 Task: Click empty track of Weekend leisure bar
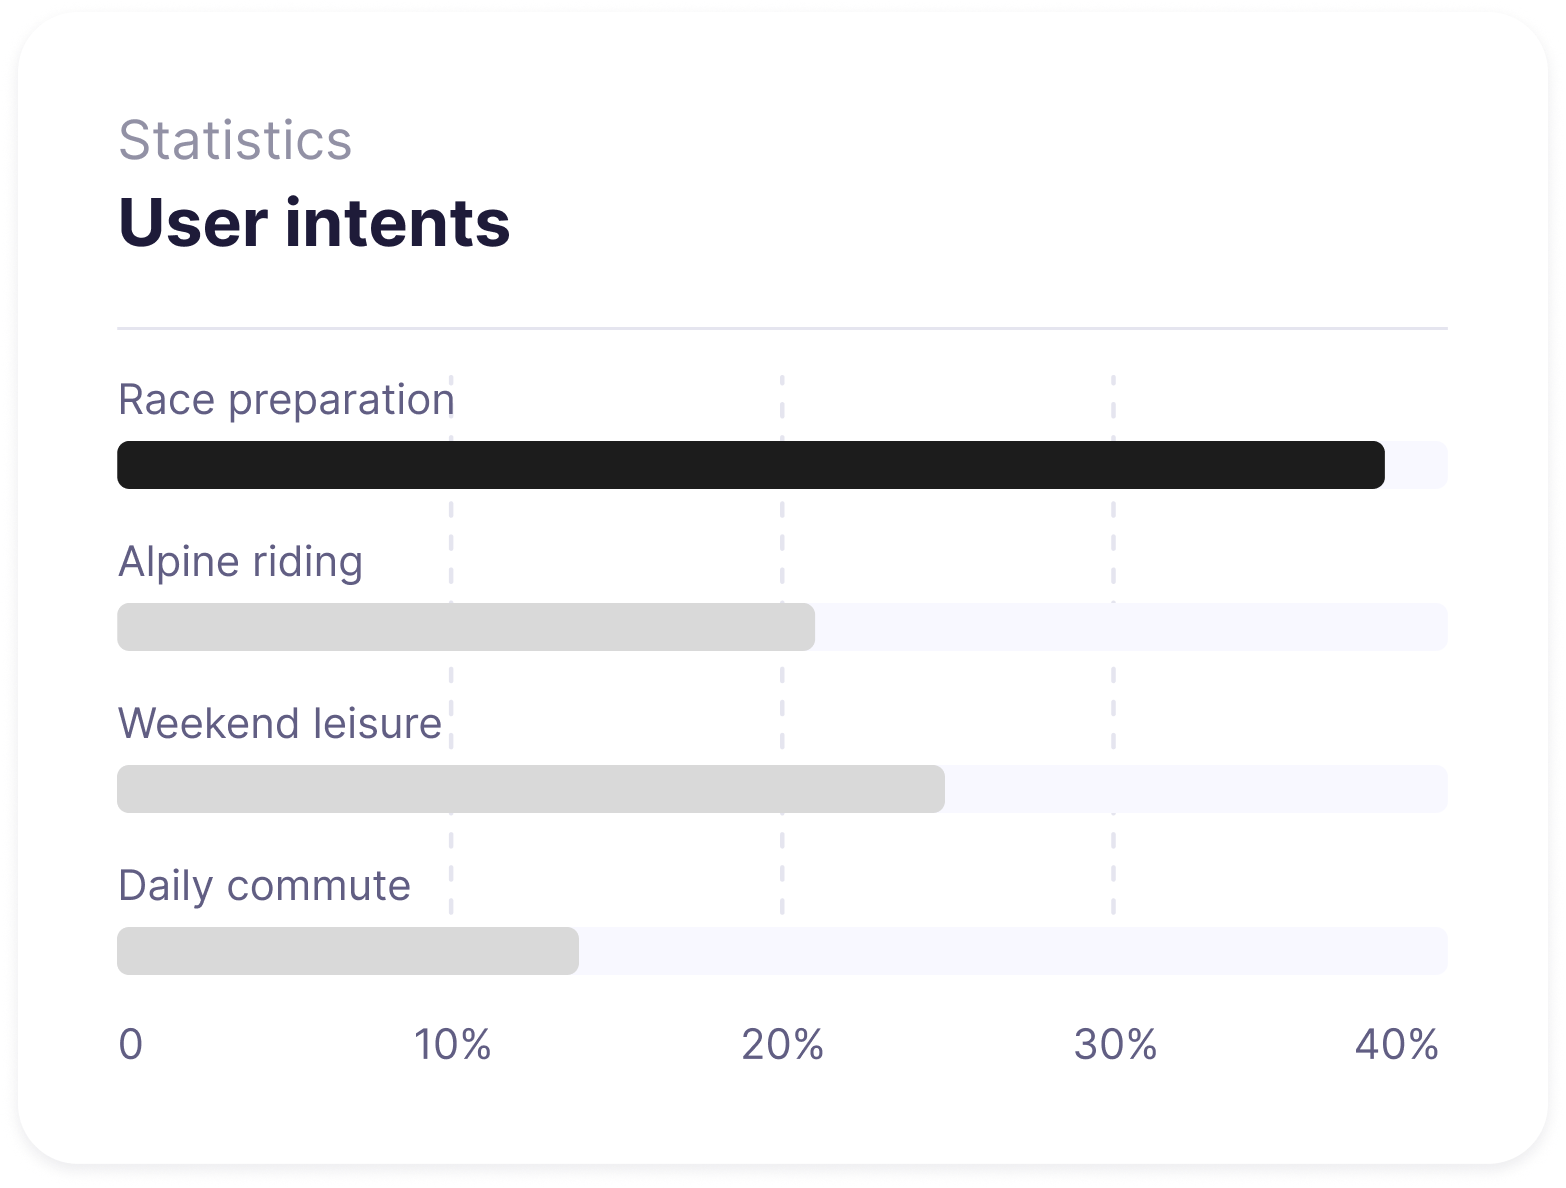1195,789
